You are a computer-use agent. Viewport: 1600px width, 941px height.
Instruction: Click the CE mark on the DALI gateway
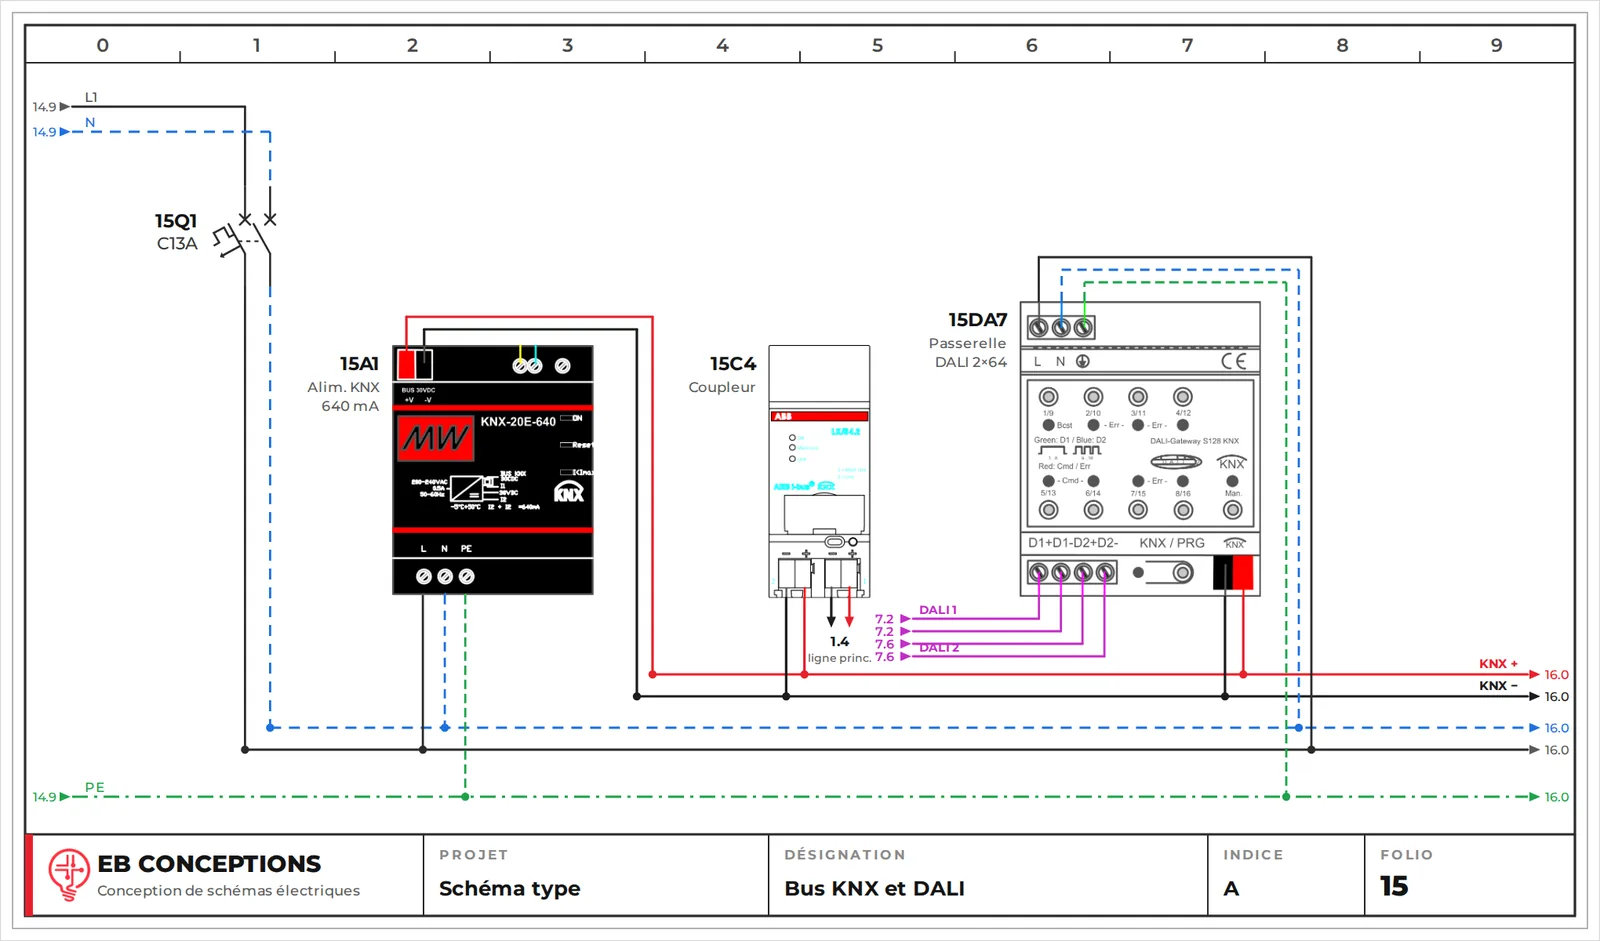(x=1234, y=361)
